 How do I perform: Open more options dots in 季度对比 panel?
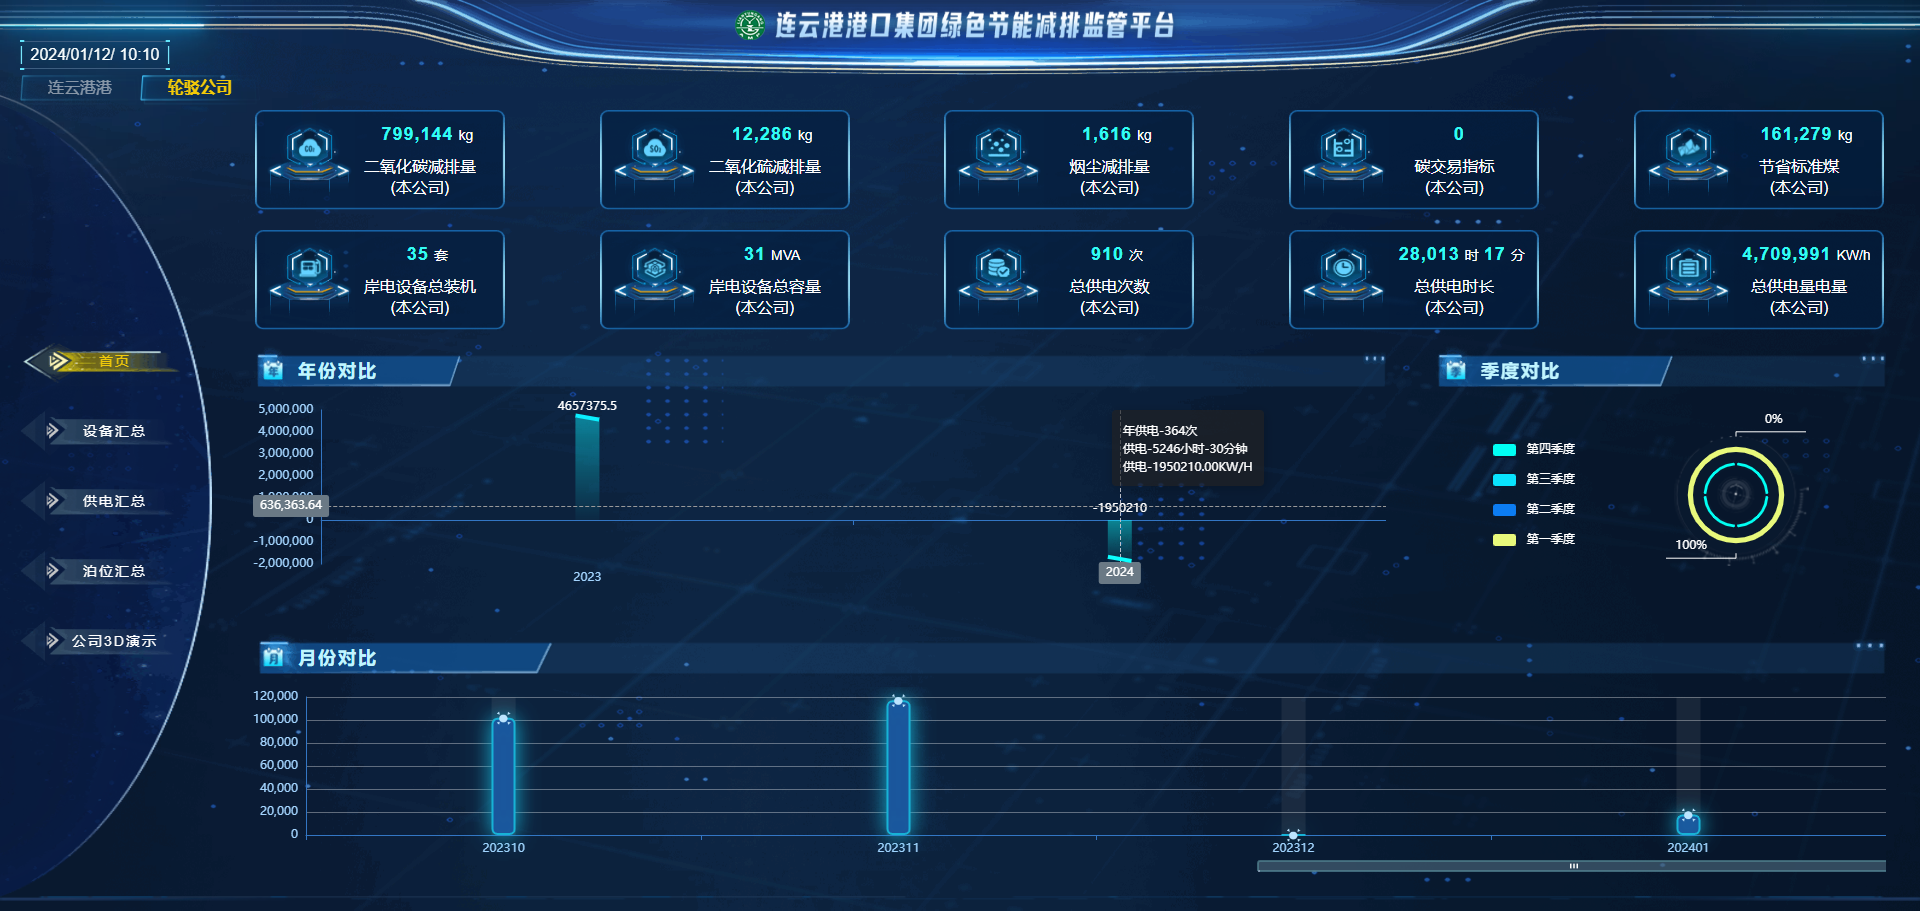1873,359
